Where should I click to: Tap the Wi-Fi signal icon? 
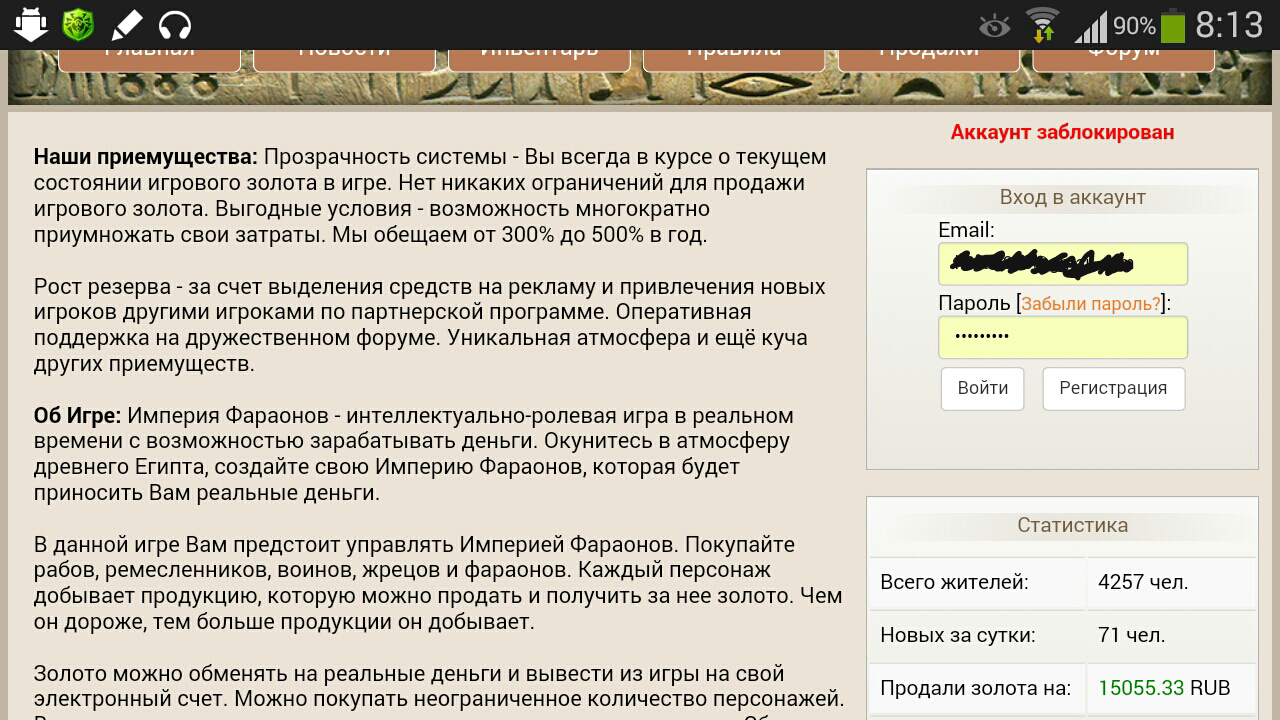tap(1043, 25)
